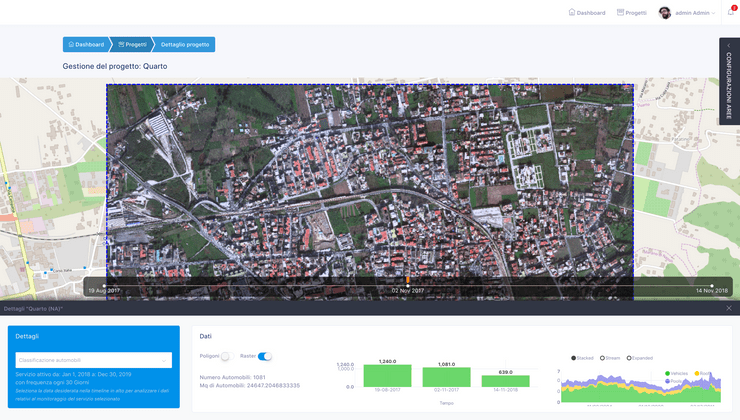
Task: Click the collapse chevron on Configurazioni Aree tab
Action: (729, 45)
